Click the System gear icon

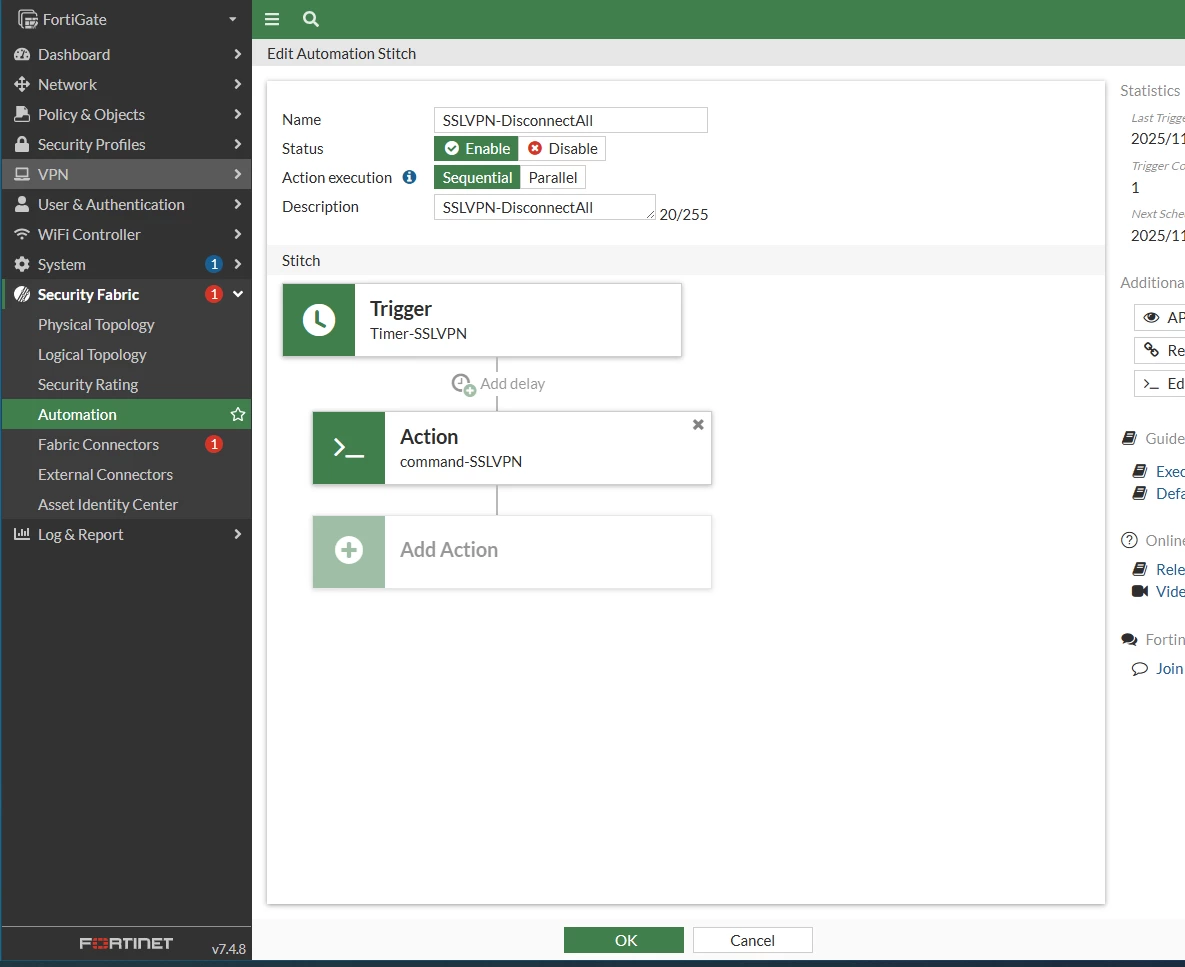[x=22, y=264]
